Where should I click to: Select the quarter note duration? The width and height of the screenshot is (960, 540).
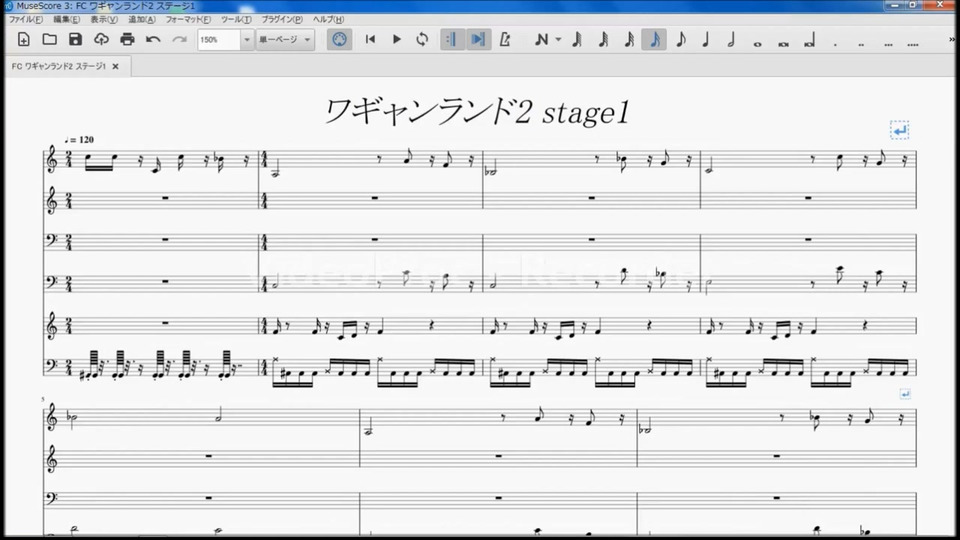tap(706, 40)
